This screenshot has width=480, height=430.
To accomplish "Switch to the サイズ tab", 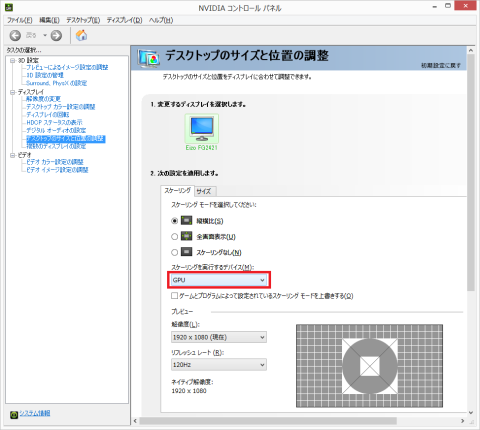I will [x=204, y=191].
